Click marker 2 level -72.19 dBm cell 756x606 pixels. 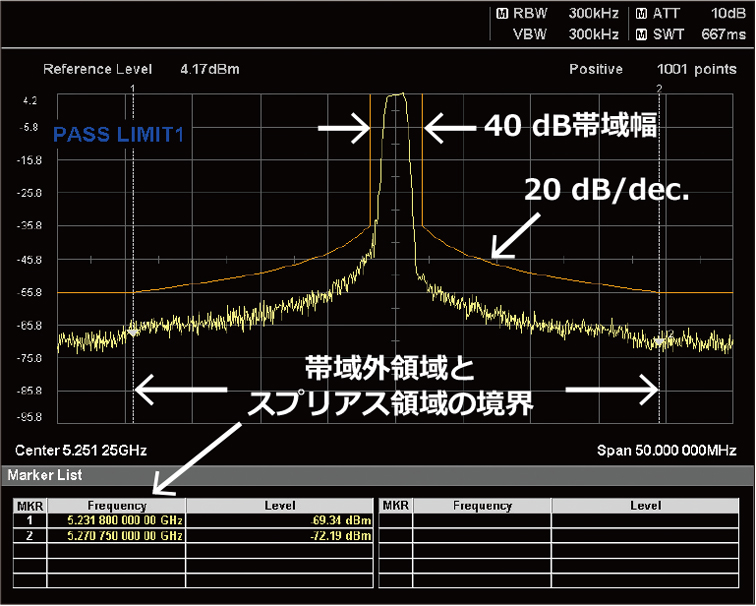(280, 536)
